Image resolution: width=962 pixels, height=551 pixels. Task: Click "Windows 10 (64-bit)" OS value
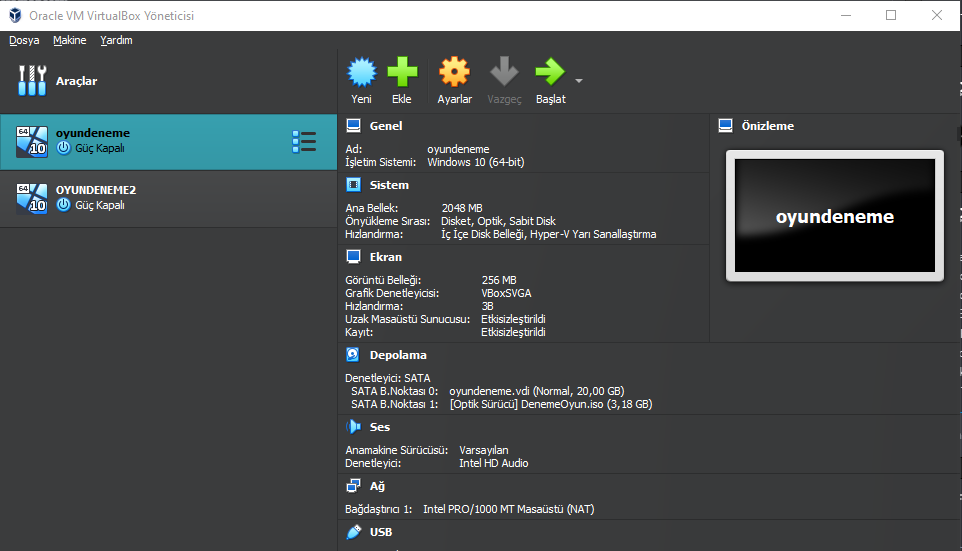pos(475,162)
